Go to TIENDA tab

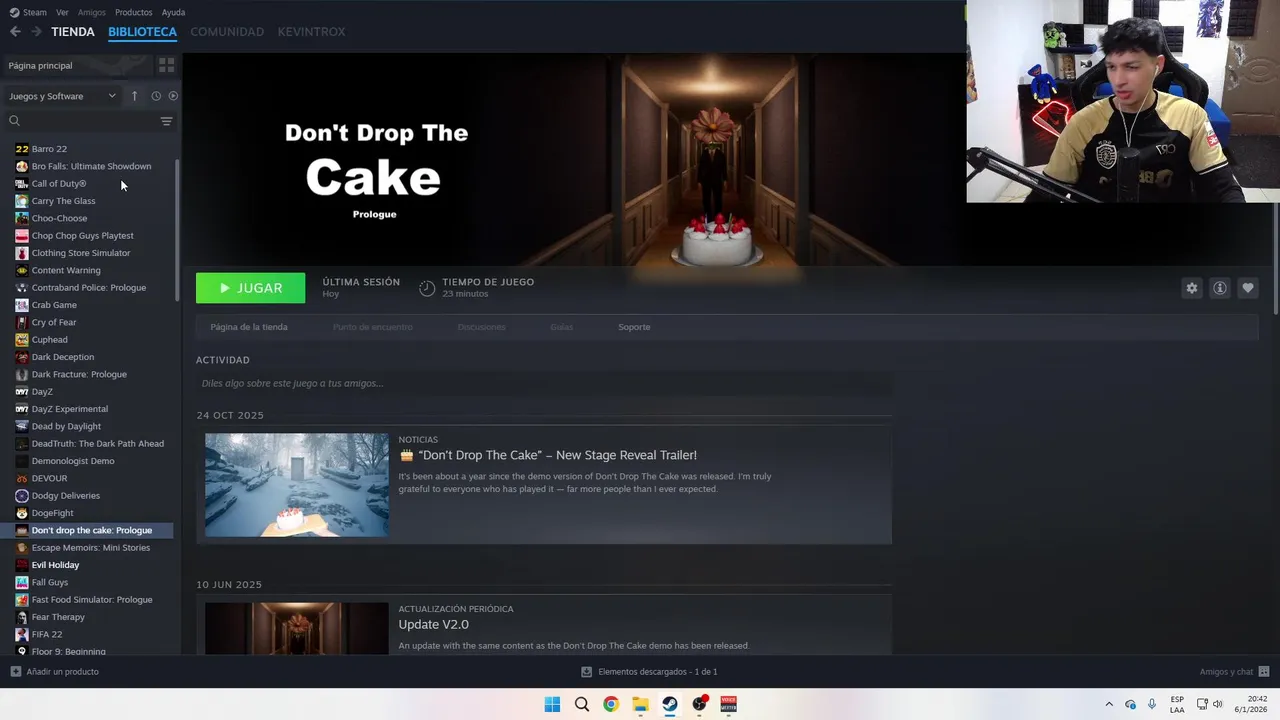point(73,32)
